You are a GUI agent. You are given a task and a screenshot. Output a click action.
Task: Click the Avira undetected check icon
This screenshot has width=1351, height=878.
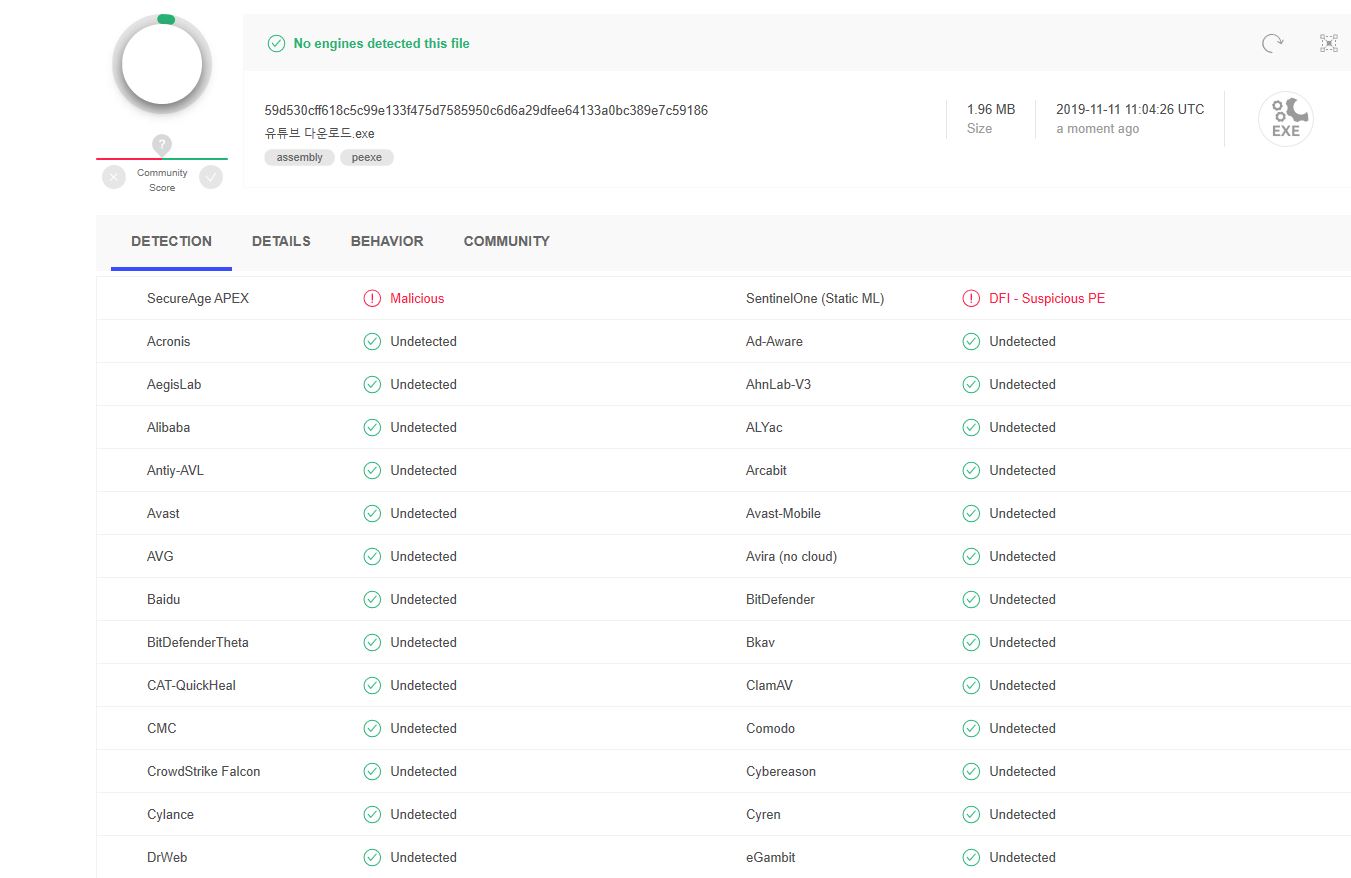[971, 556]
